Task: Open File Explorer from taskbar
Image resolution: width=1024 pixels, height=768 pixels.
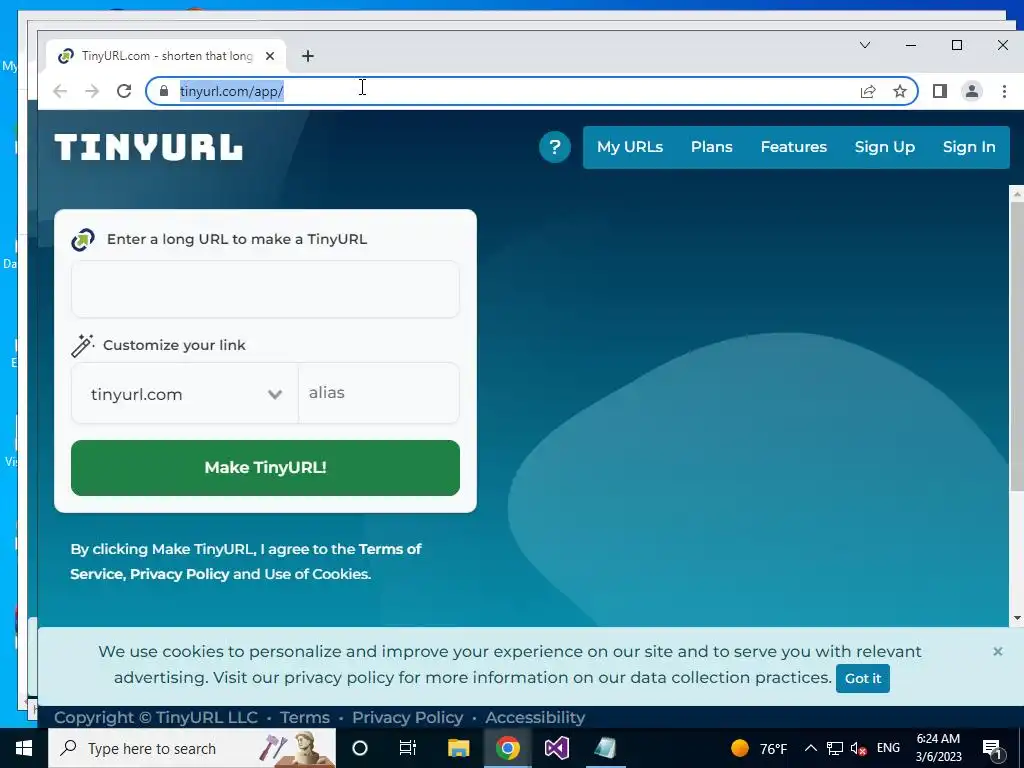Action: [x=458, y=748]
